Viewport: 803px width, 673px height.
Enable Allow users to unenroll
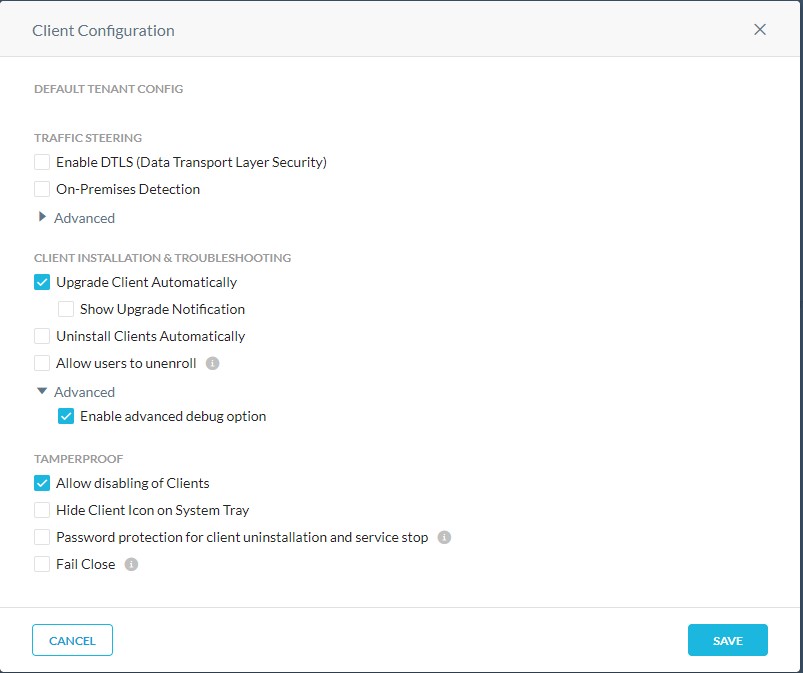[41, 363]
